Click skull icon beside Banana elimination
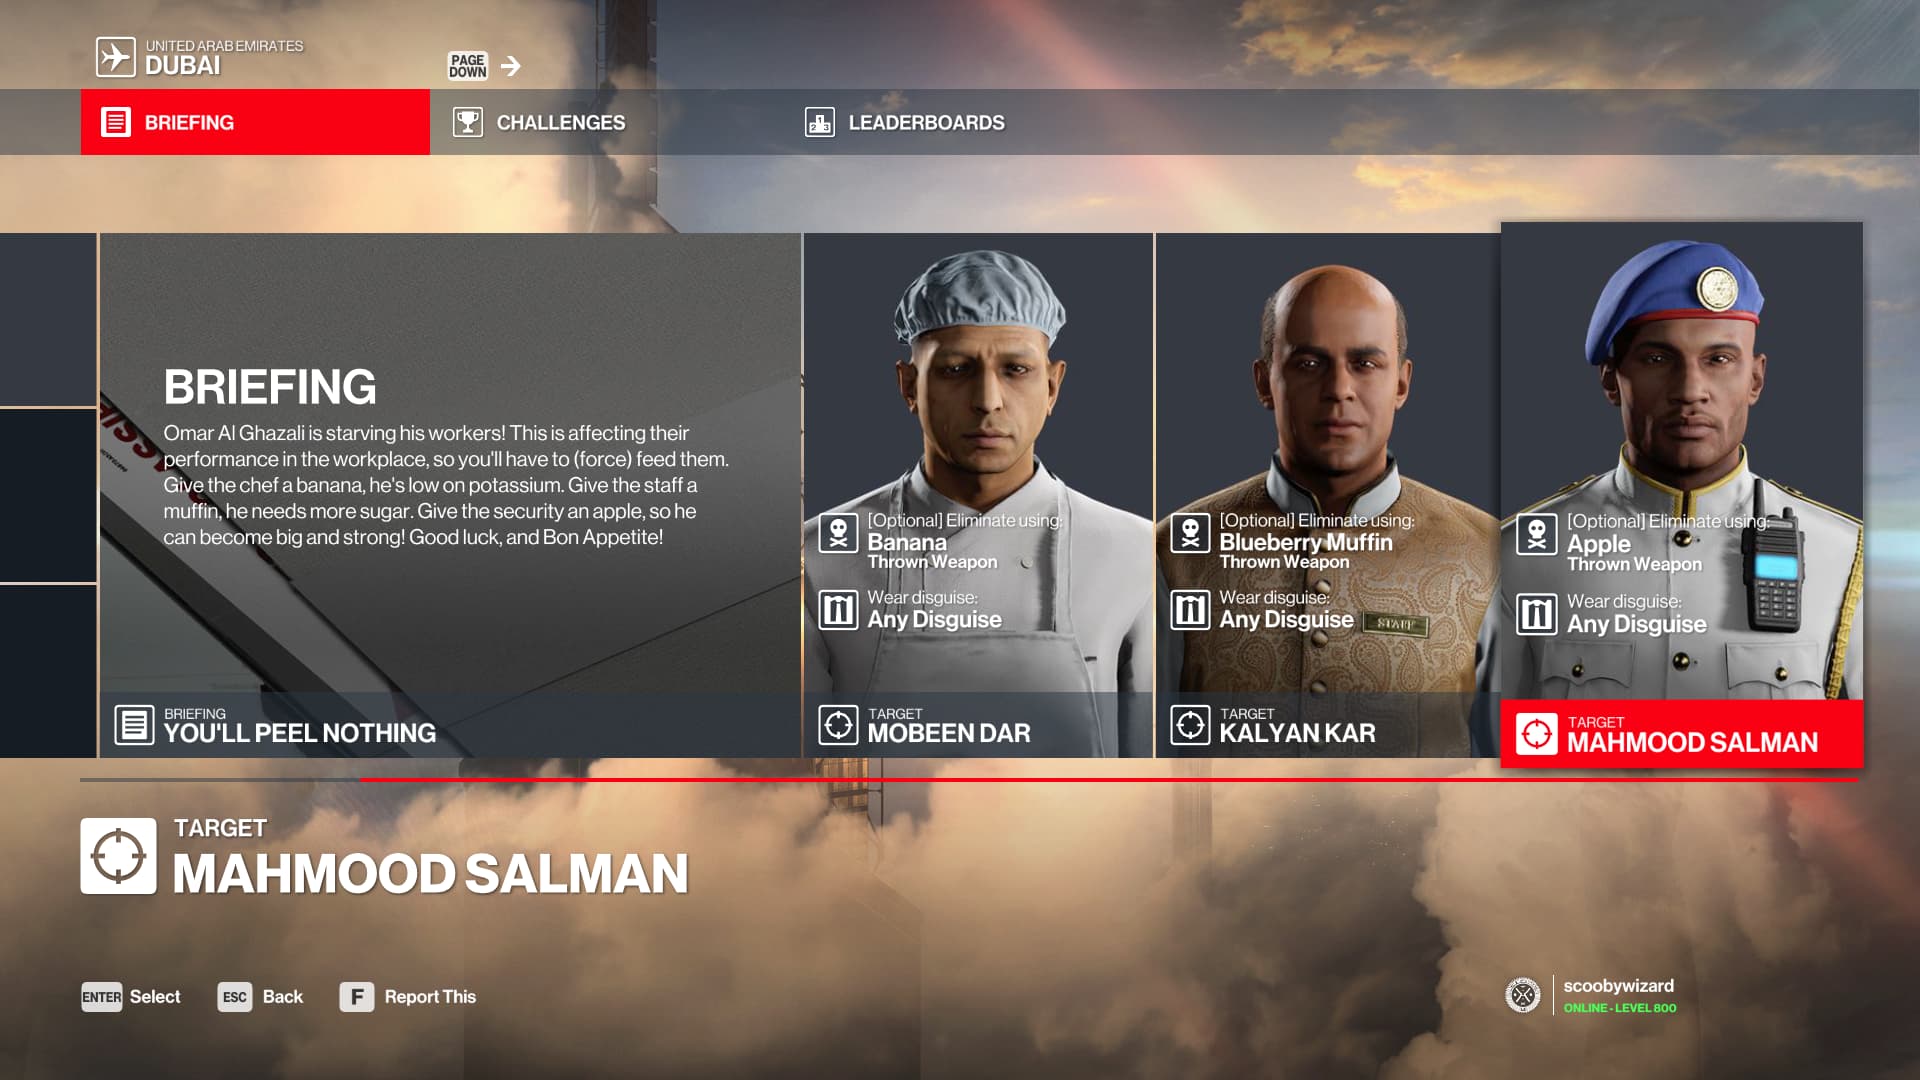This screenshot has width=1920, height=1080. tap(838, 533)
